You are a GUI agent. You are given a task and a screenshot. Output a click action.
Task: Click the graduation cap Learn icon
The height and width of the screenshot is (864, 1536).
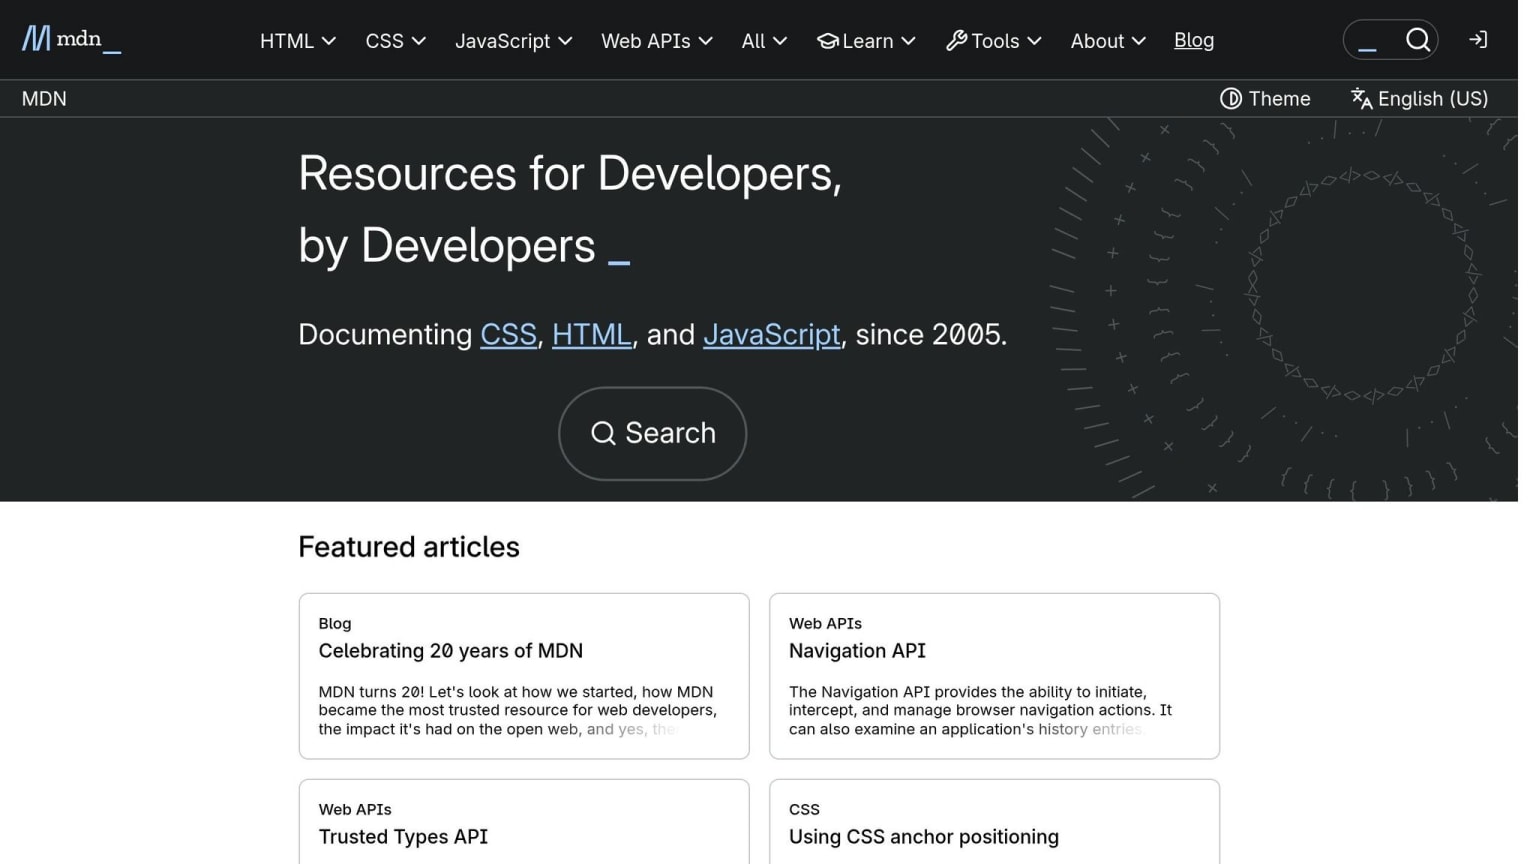827,41
